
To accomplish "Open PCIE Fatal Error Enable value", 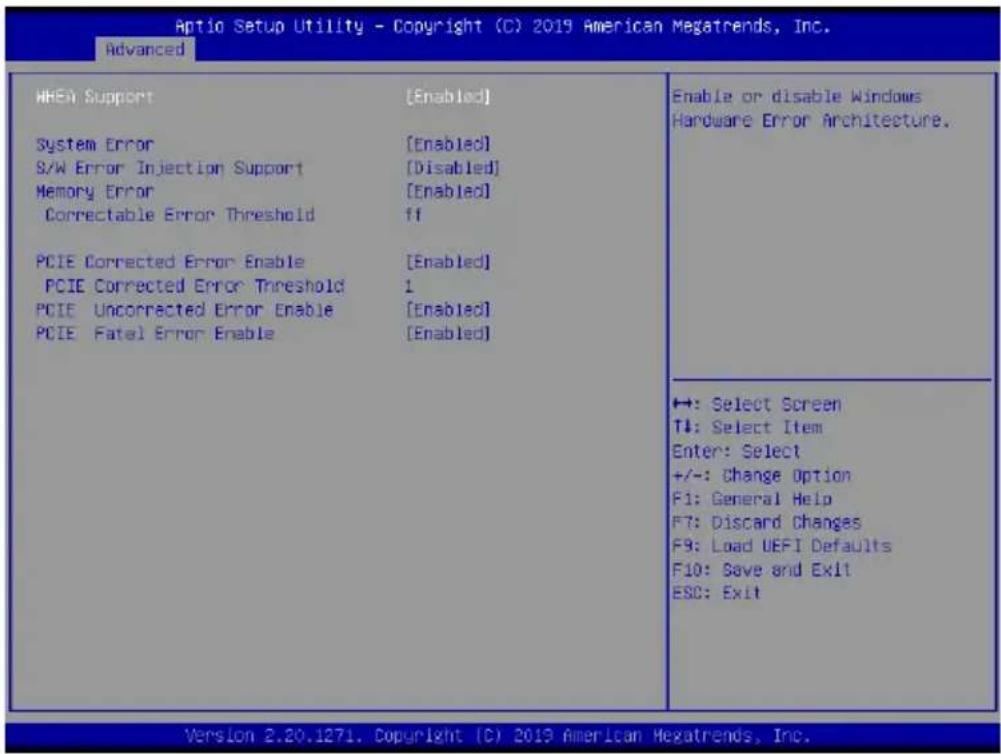I will 448,333.
